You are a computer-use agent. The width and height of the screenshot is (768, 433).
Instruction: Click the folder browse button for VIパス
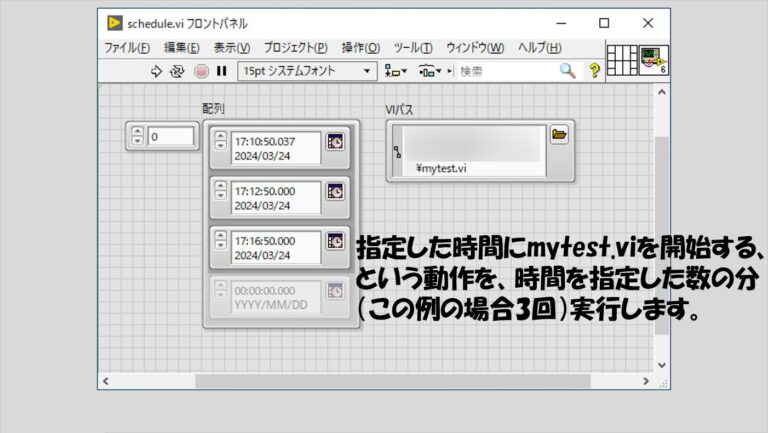pos(559,136)
